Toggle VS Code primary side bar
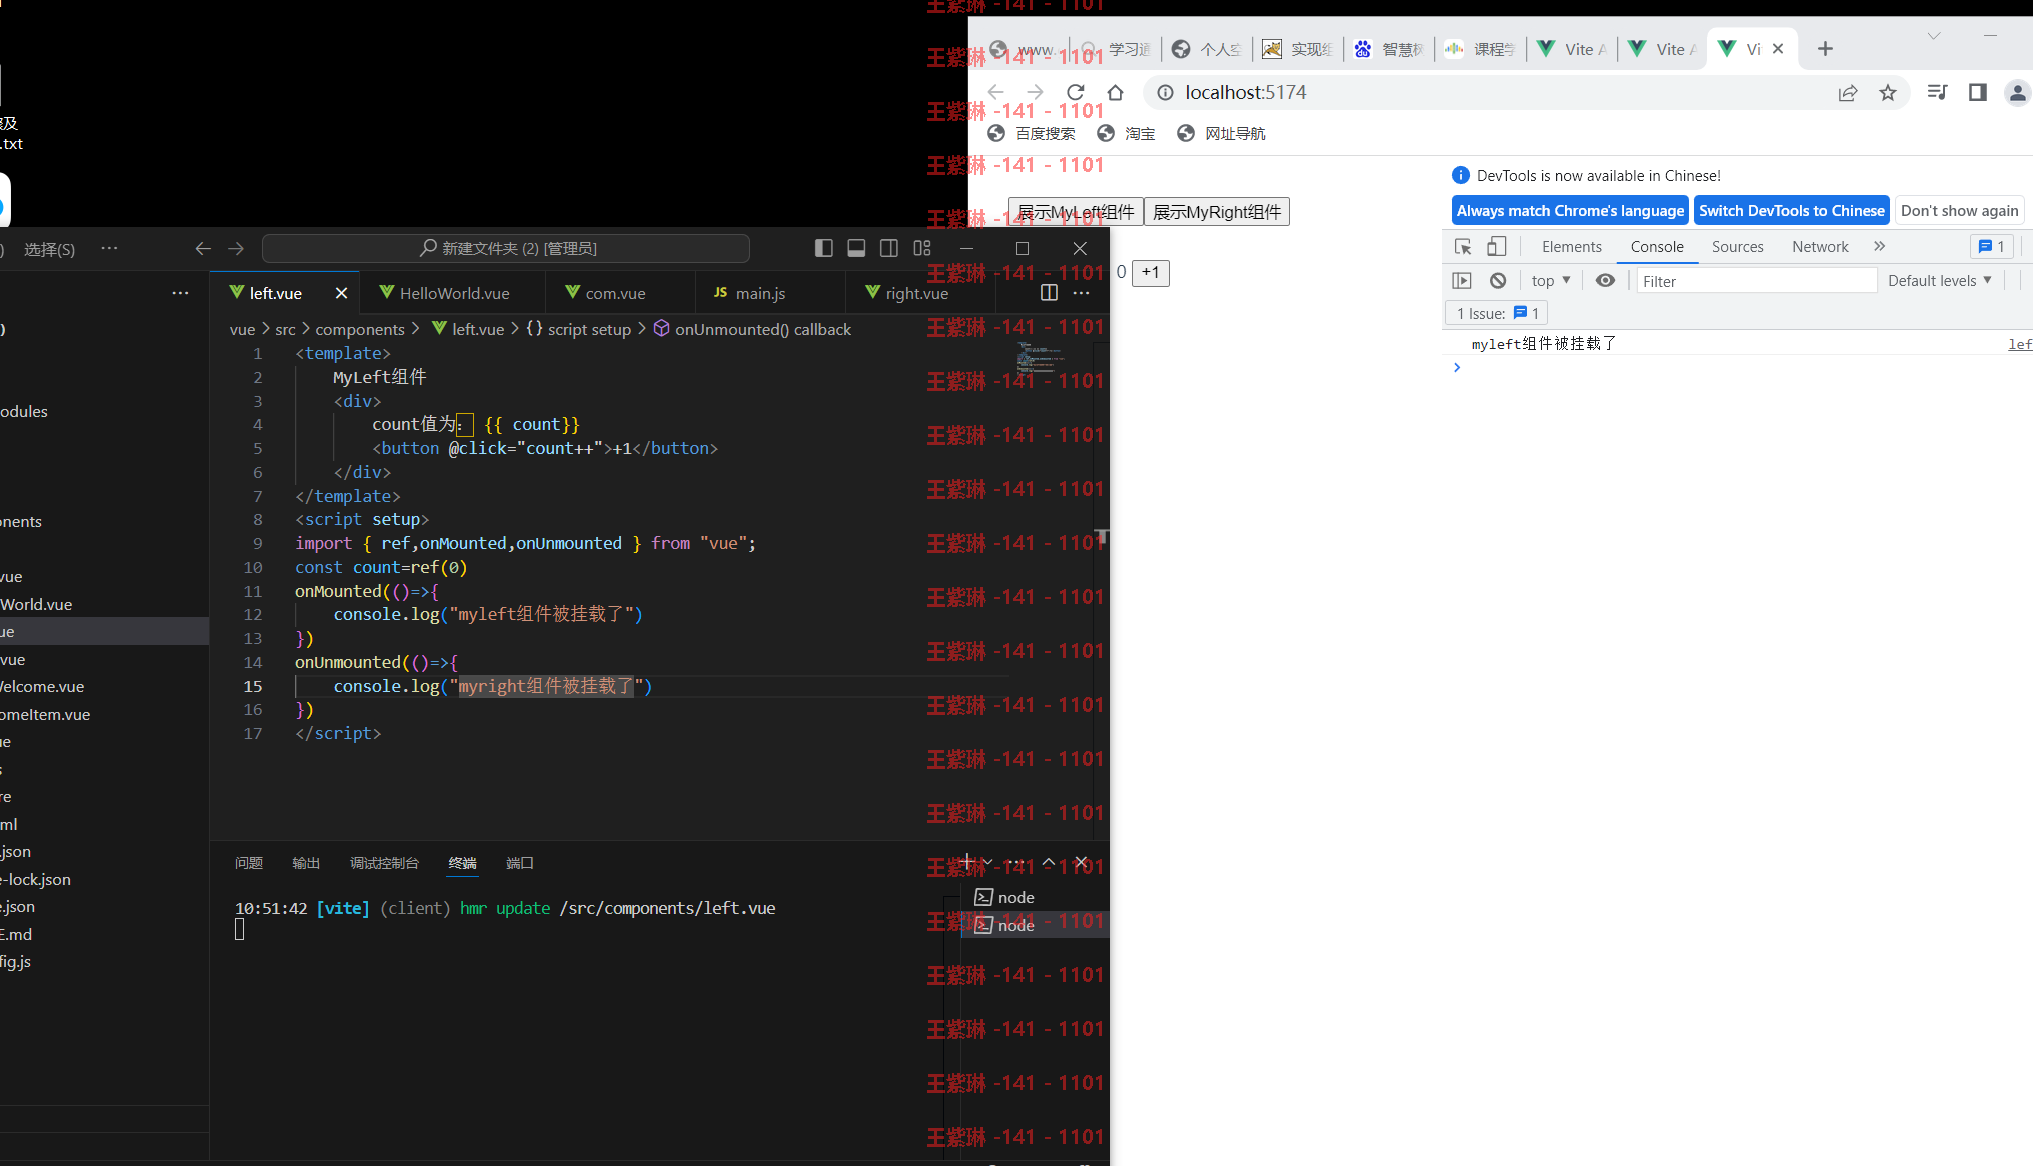Viewport: 2033px width, 1166px height. (x=824, y=248)
